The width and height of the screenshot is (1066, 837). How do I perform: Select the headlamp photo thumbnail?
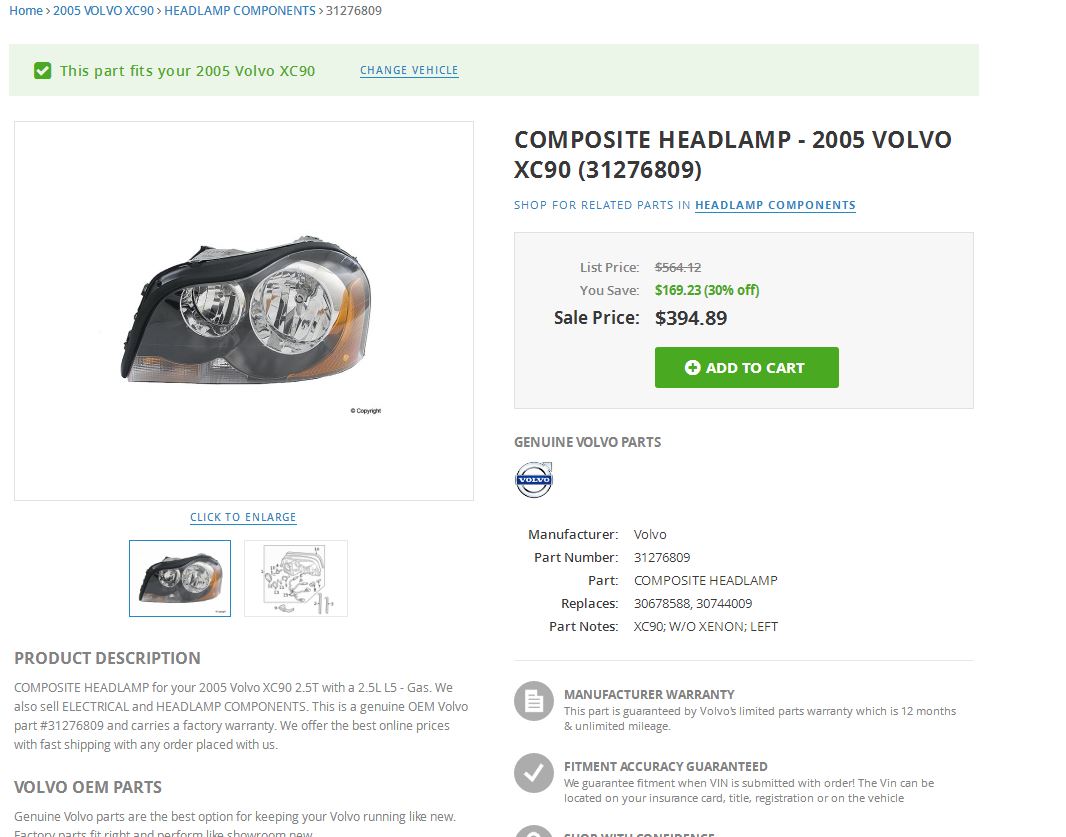(x=180, y=578)
